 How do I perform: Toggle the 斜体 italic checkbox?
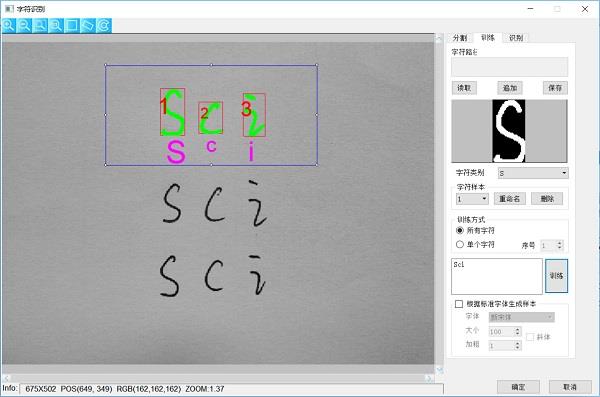[x=530, y=337]
